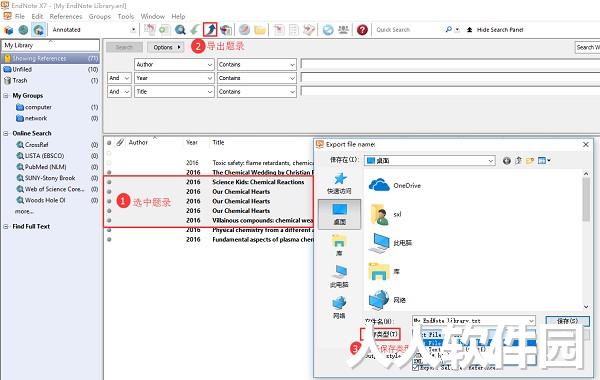
Task: Click Hide Search Panel button
Action: [x=495, y=29]
